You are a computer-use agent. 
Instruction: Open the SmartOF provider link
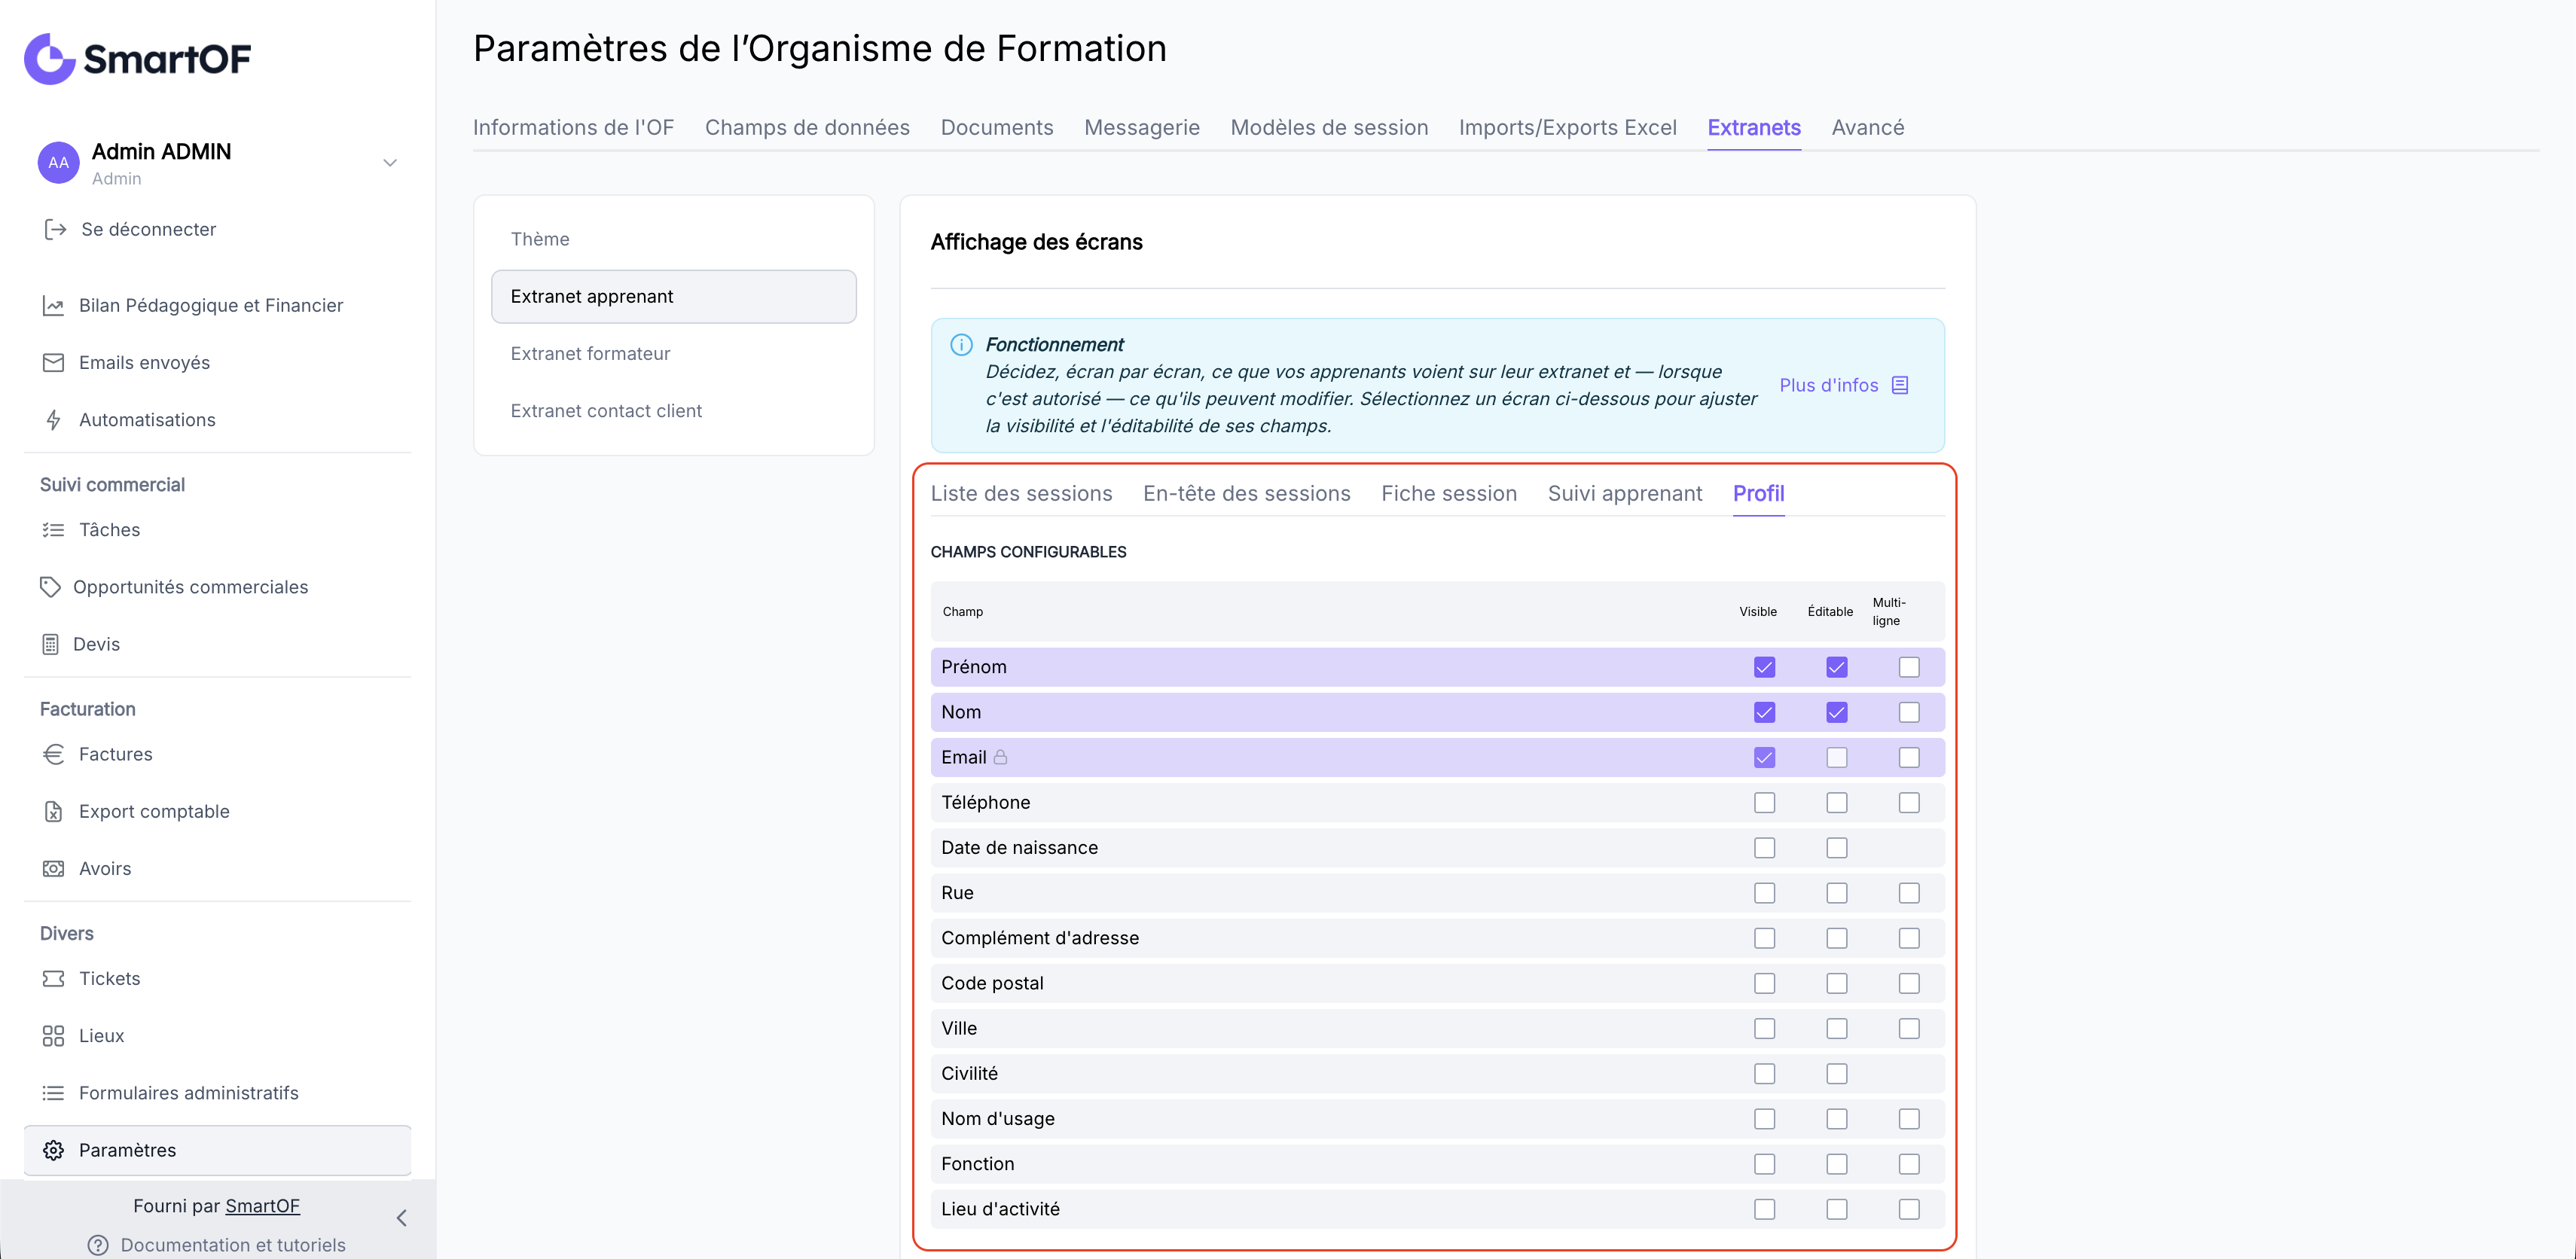[x=262, y=1206]
